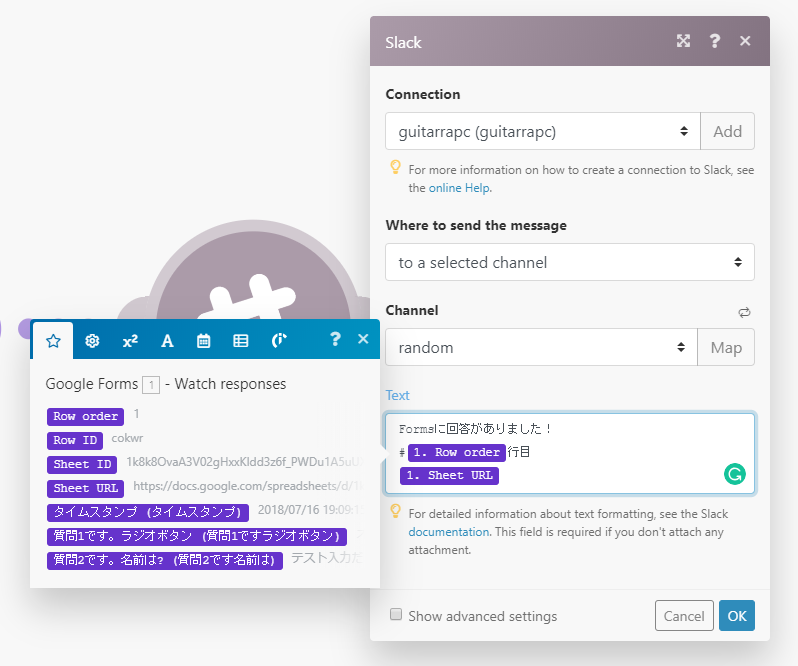Insert the 質問1です。ラジオボタン variable
The width and height of the screenshot is (798, 666).
pos(196,536)
